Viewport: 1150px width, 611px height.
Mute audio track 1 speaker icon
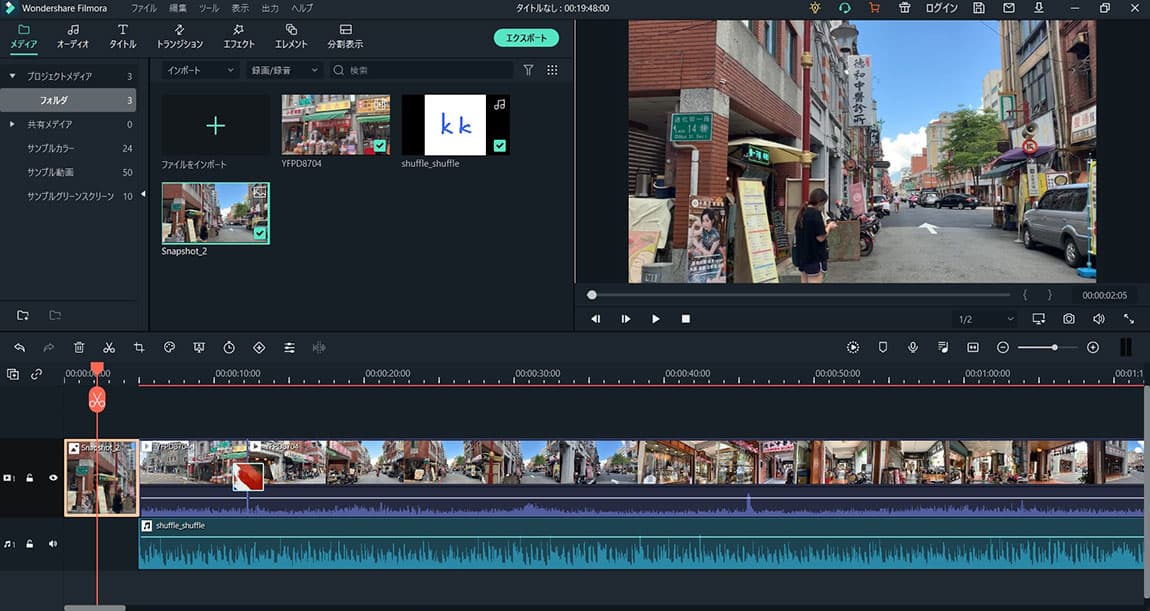pos(53,544)
